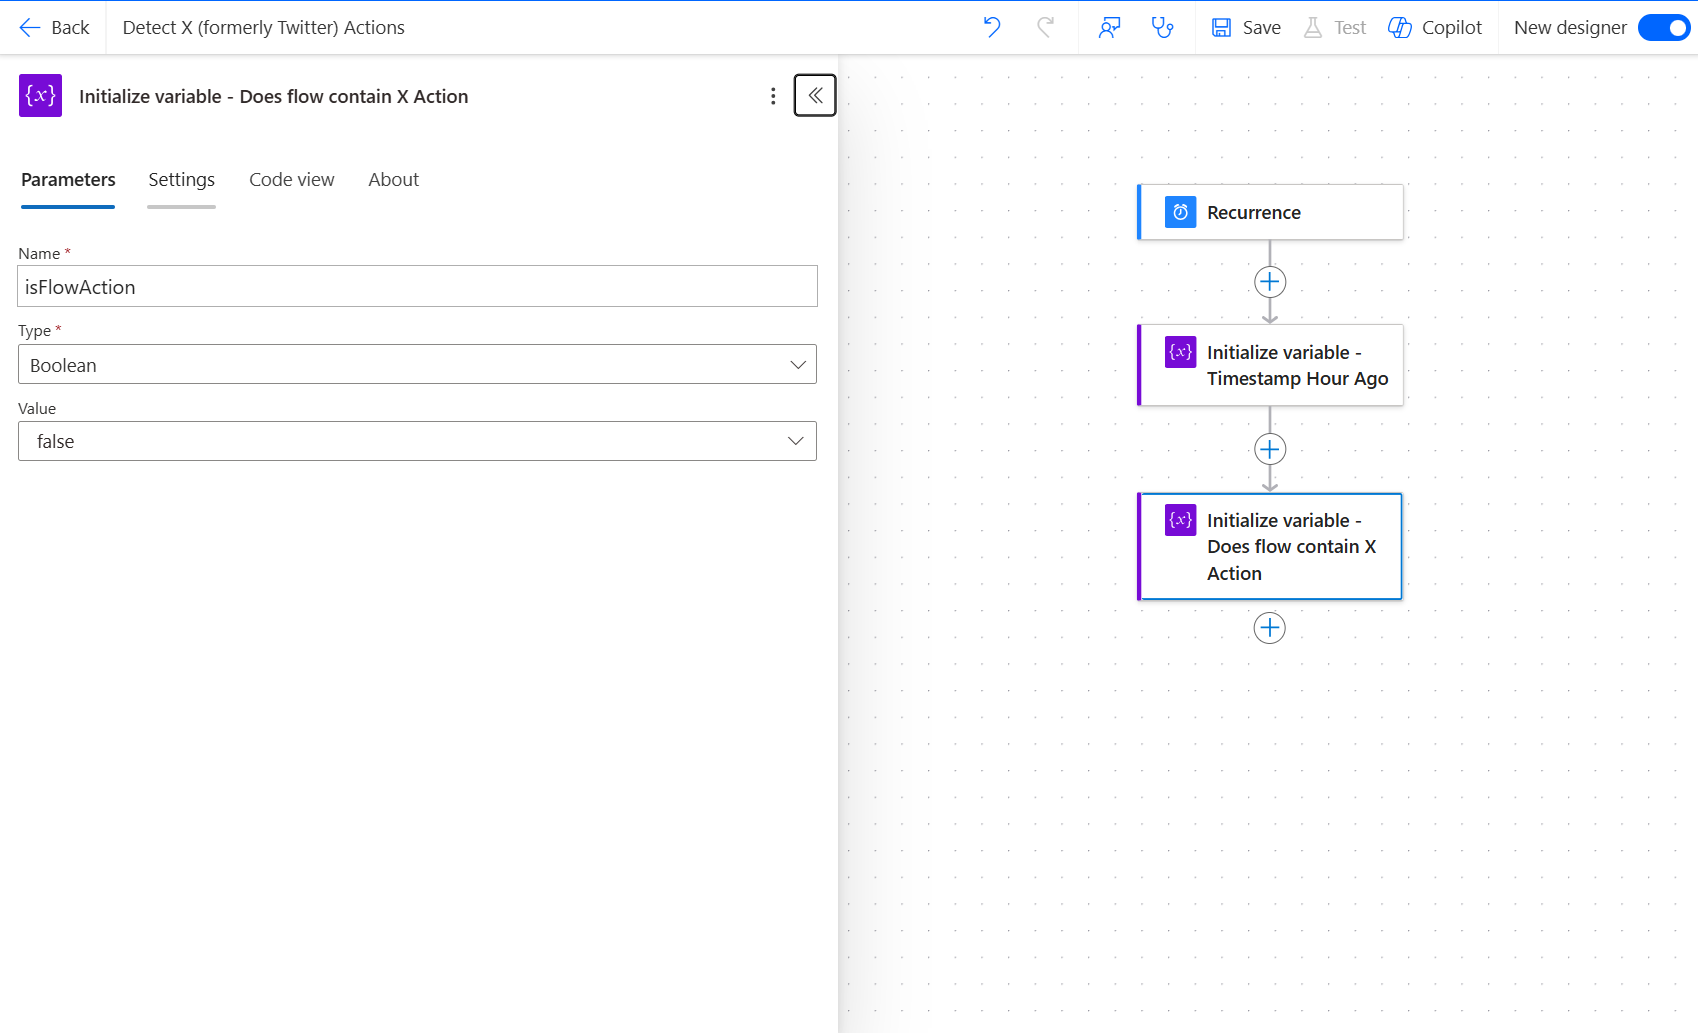Click the Redo icon

tap(1047, 27)
